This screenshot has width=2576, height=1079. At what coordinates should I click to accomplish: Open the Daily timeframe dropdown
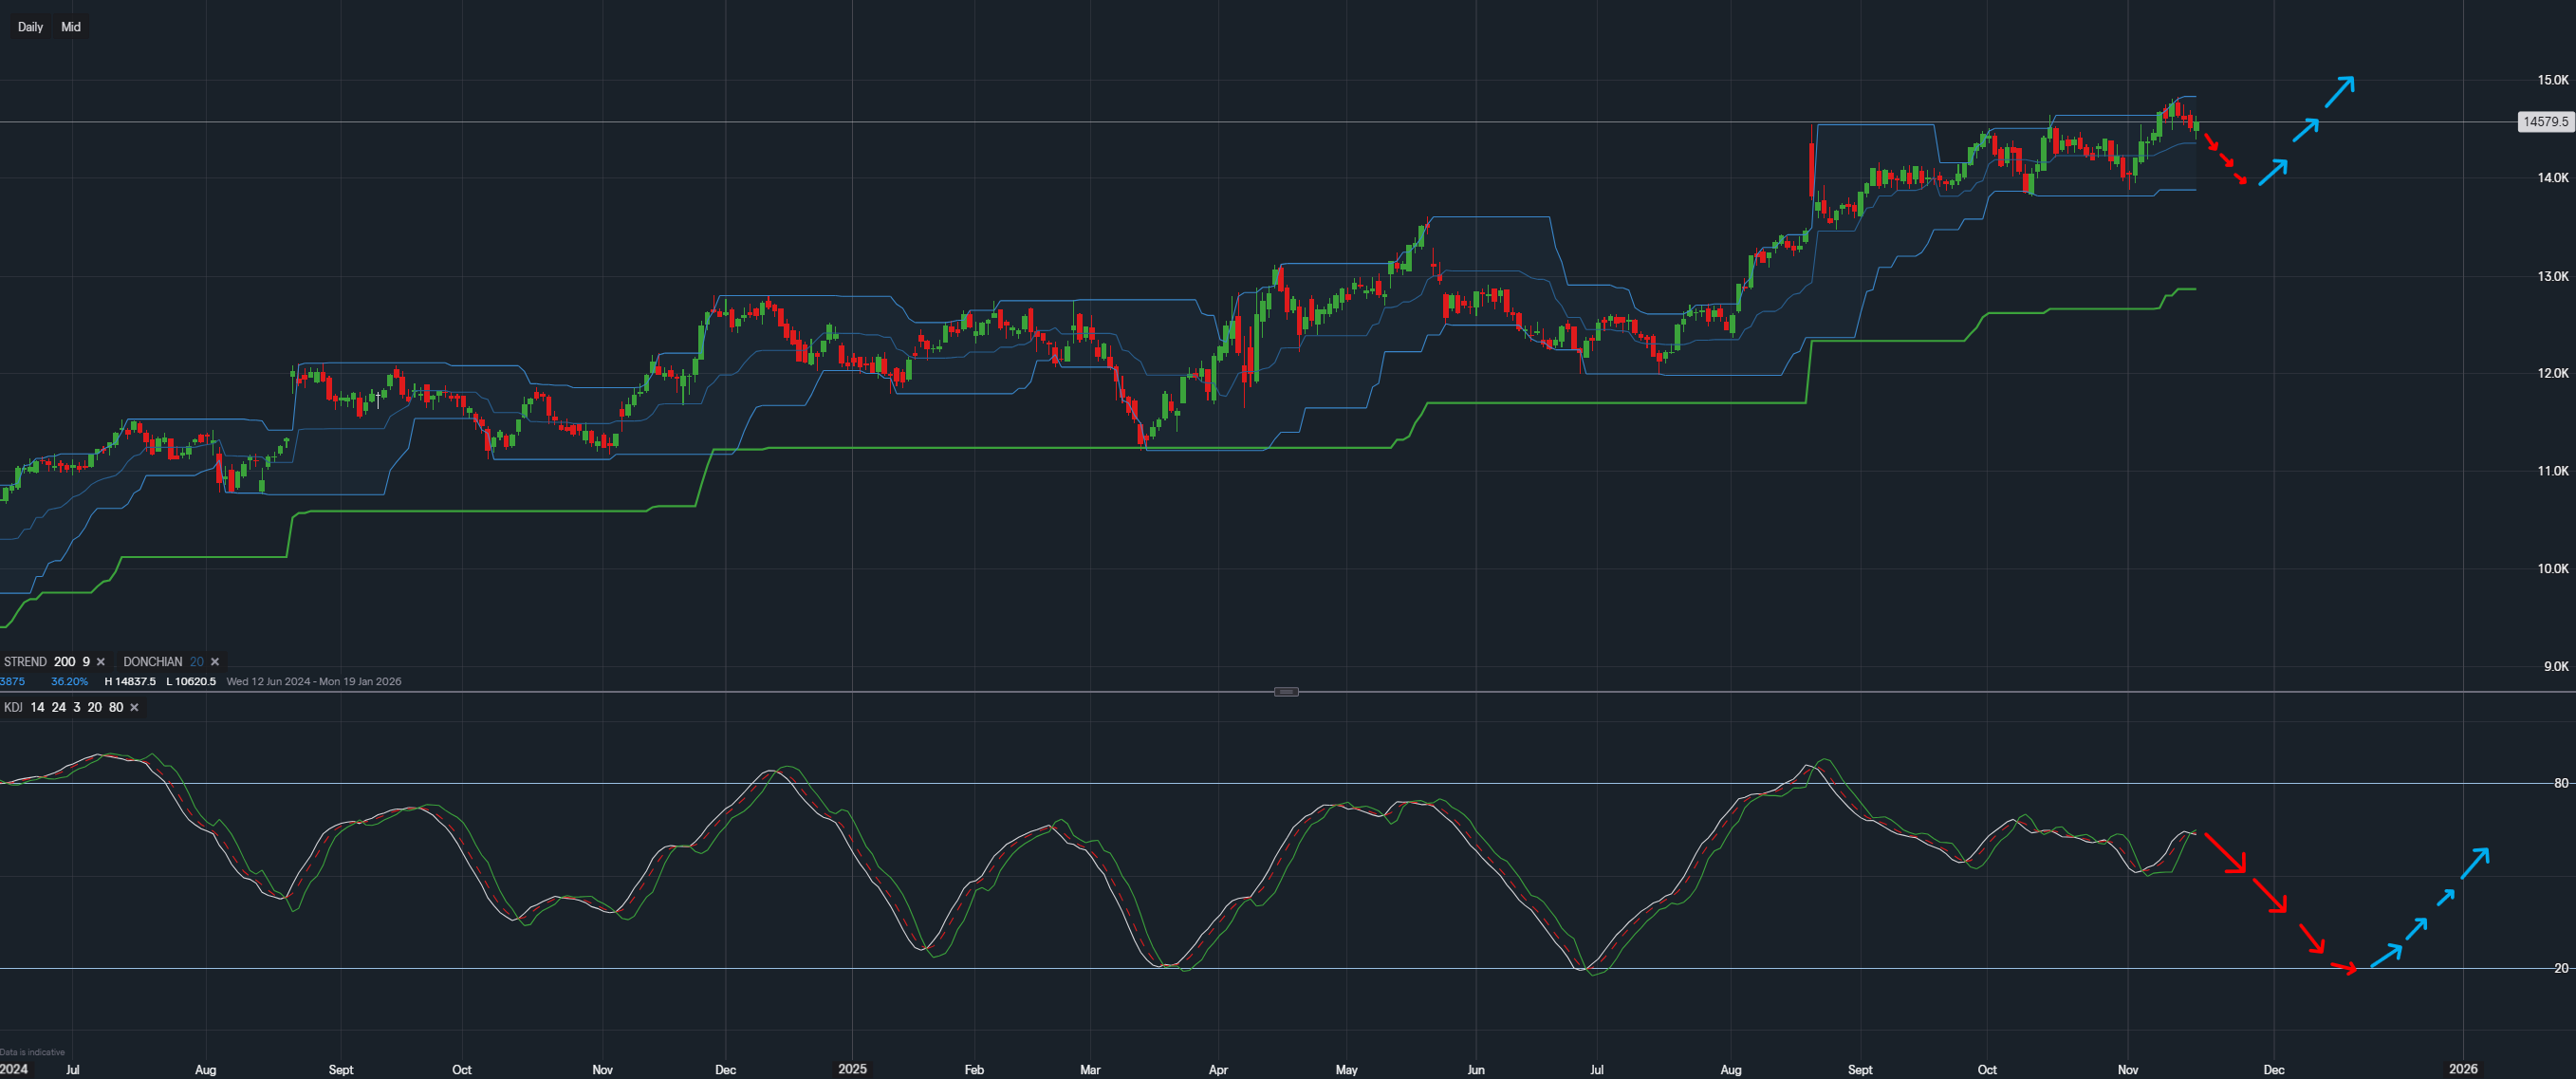(x=30, y=27)
